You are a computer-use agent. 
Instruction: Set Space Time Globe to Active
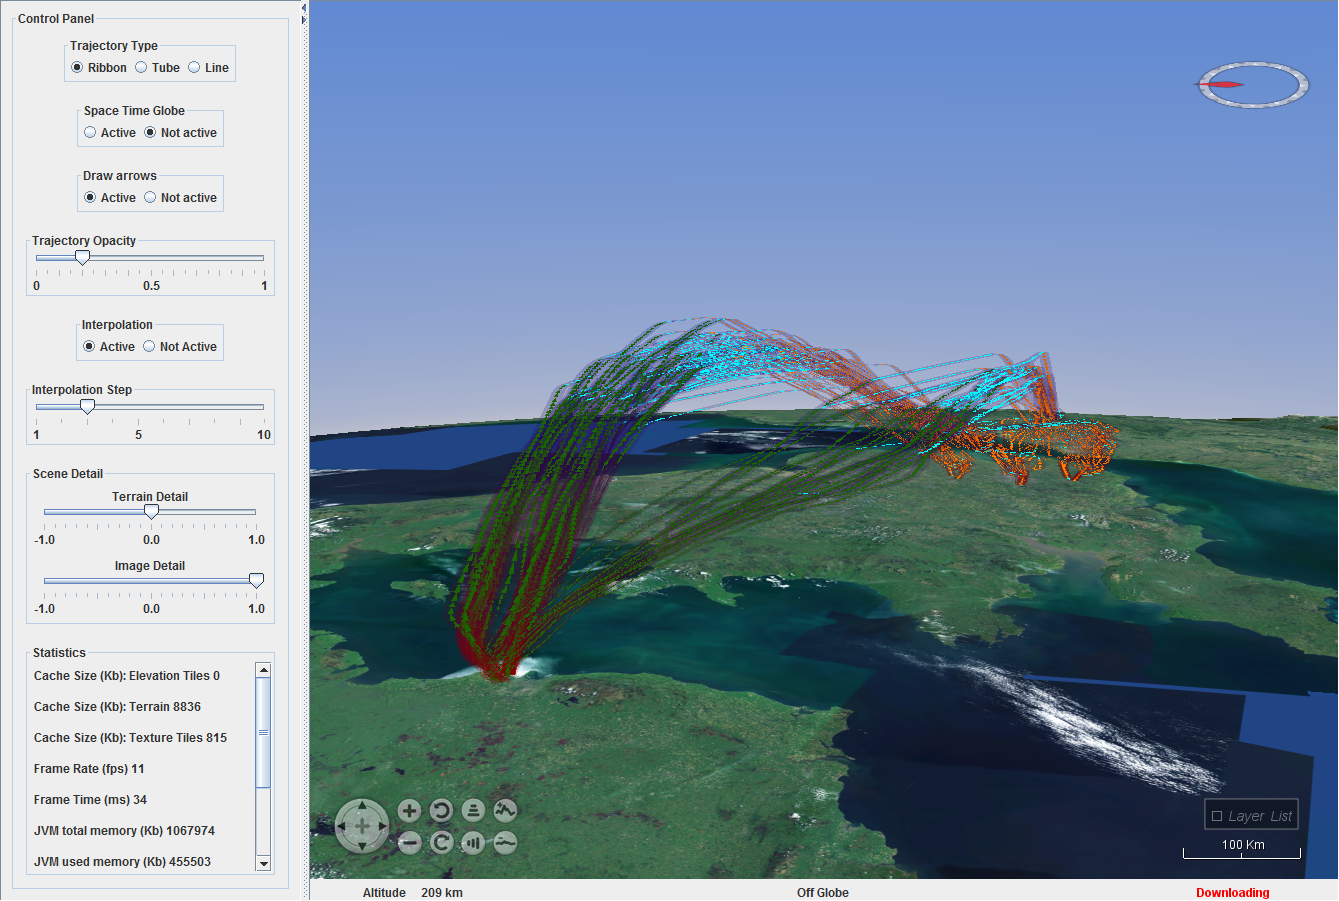91,133
